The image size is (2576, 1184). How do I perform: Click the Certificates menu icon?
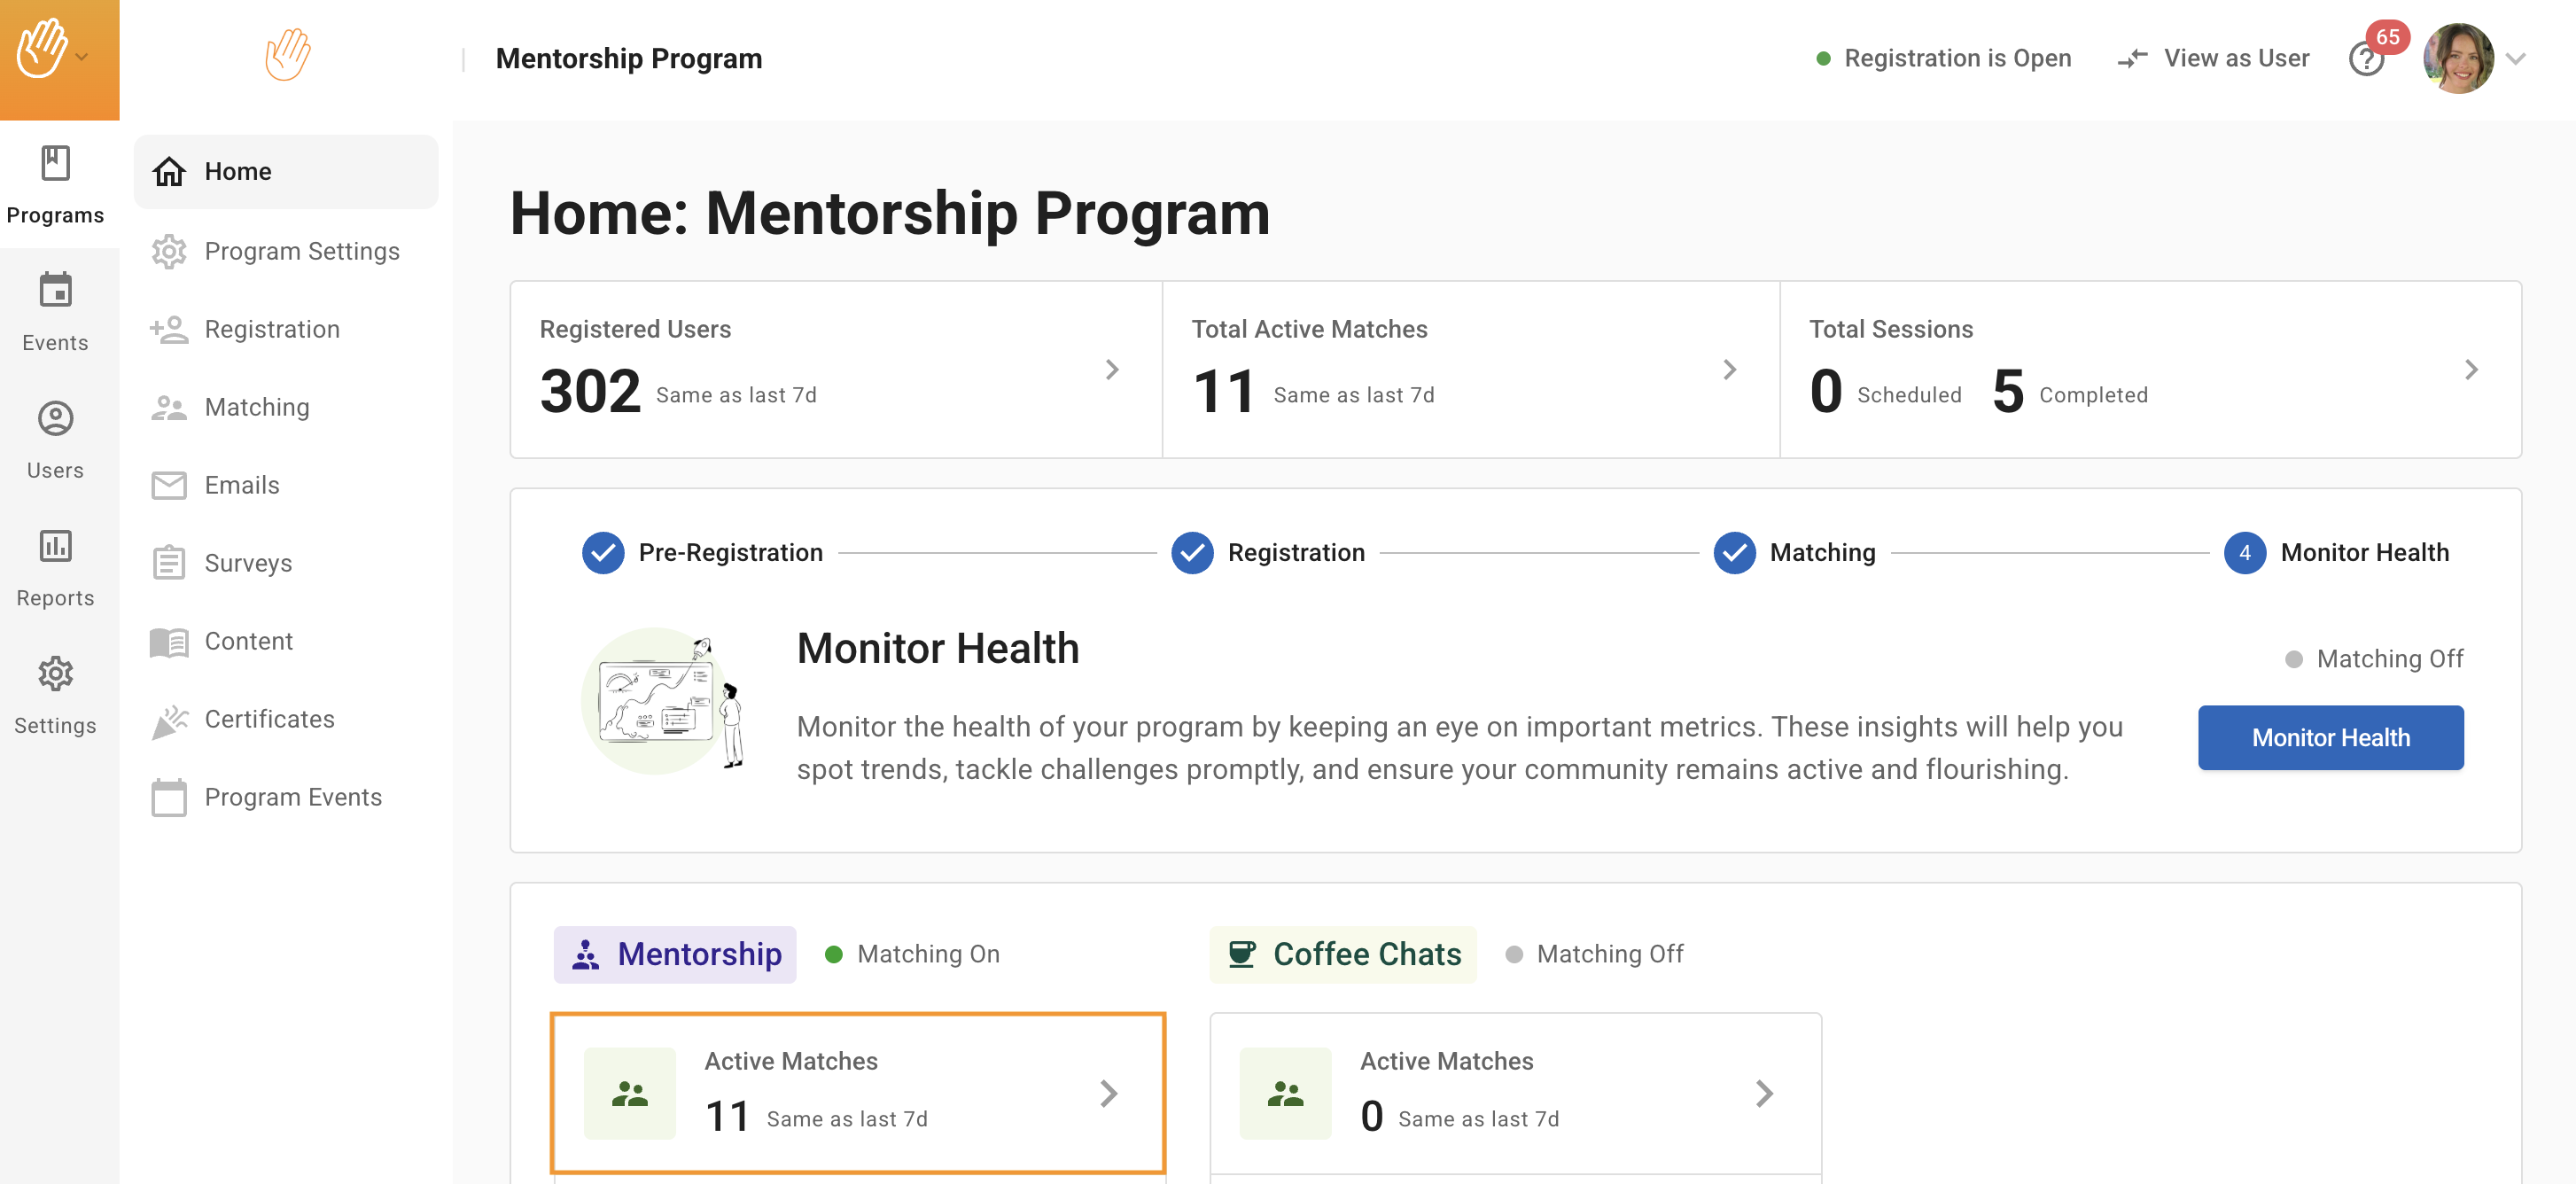169,720
